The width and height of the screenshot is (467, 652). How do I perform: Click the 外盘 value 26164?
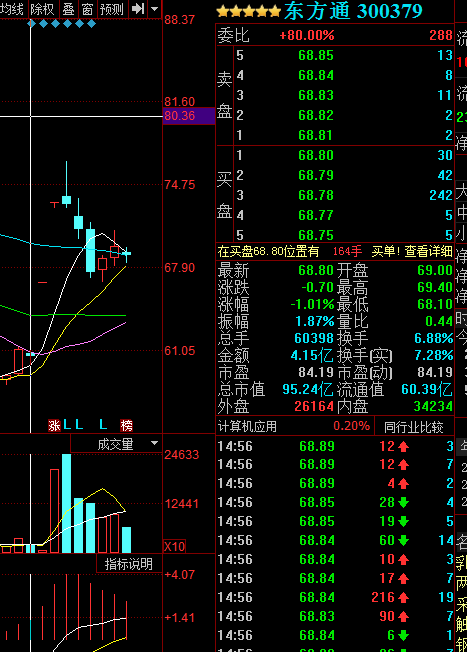click(314, 406)
